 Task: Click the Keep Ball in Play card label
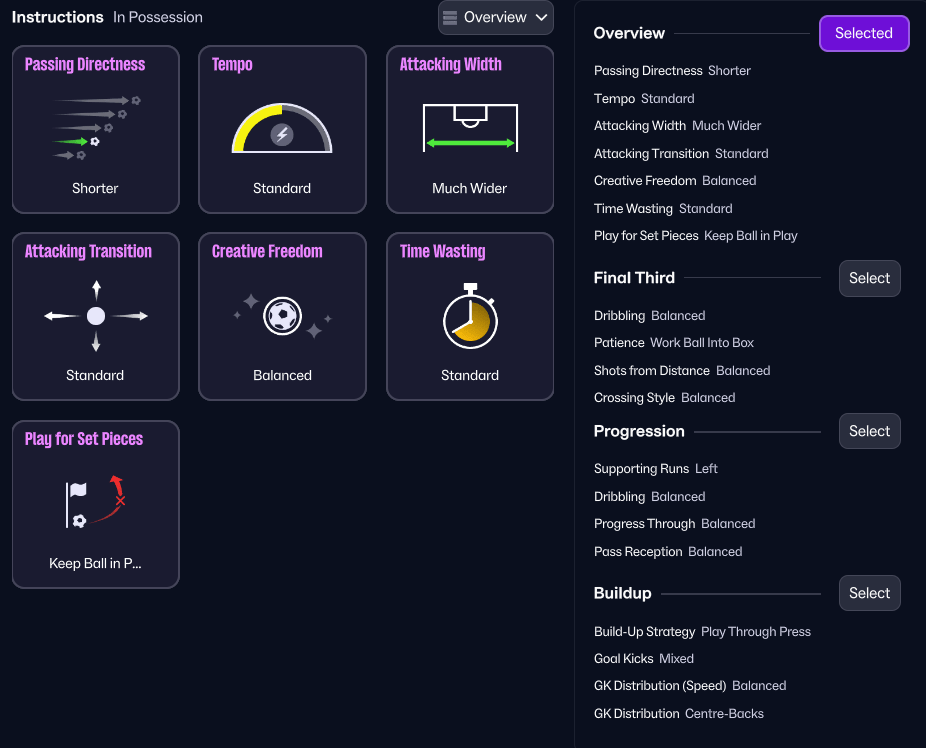(x=96, y=564)
